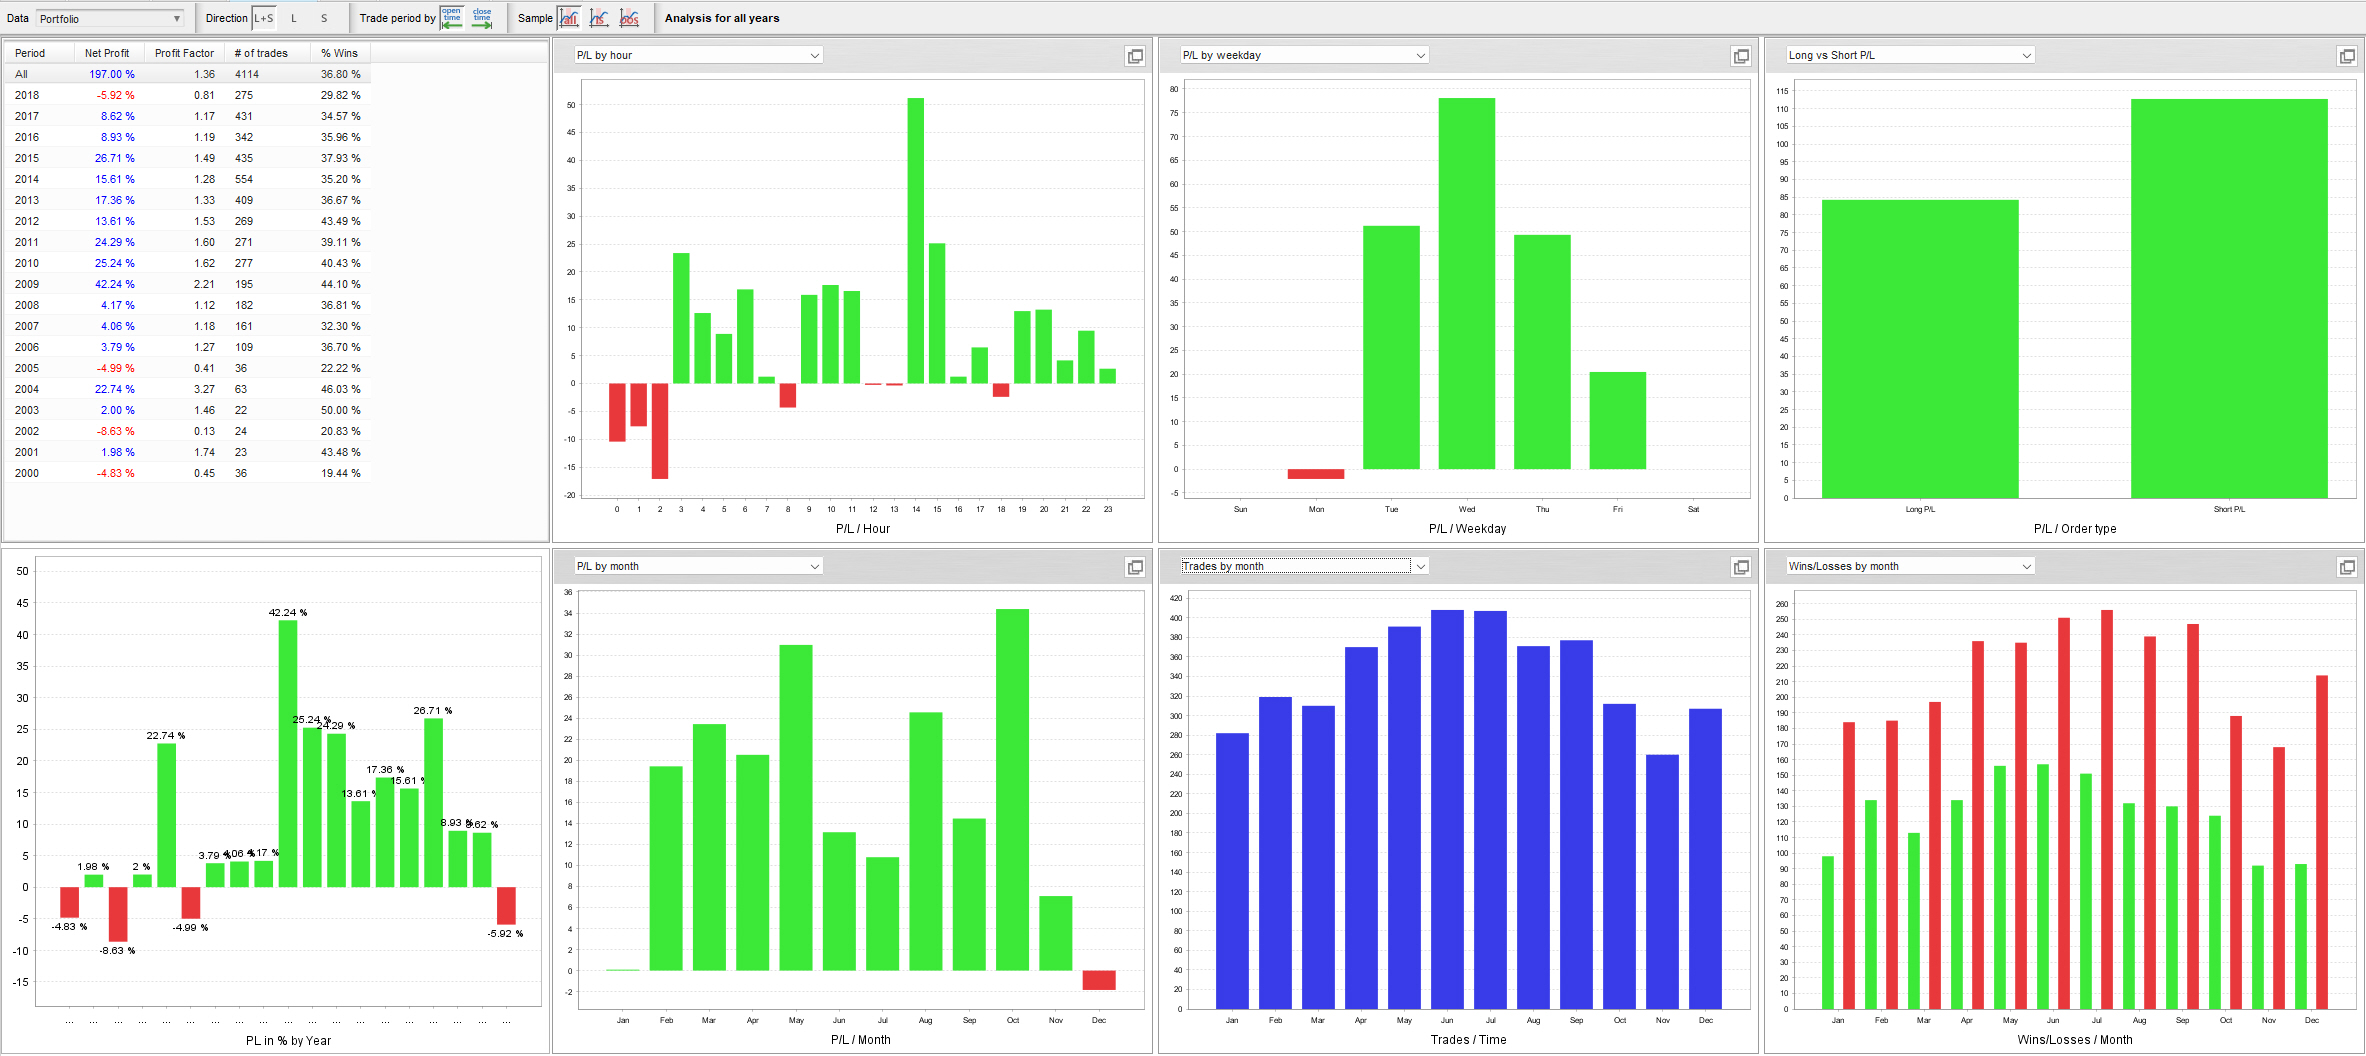Pop out the Long vs Short P/L chart
This screenshot has height=1056, width=2366.
tap(2347, 56)
